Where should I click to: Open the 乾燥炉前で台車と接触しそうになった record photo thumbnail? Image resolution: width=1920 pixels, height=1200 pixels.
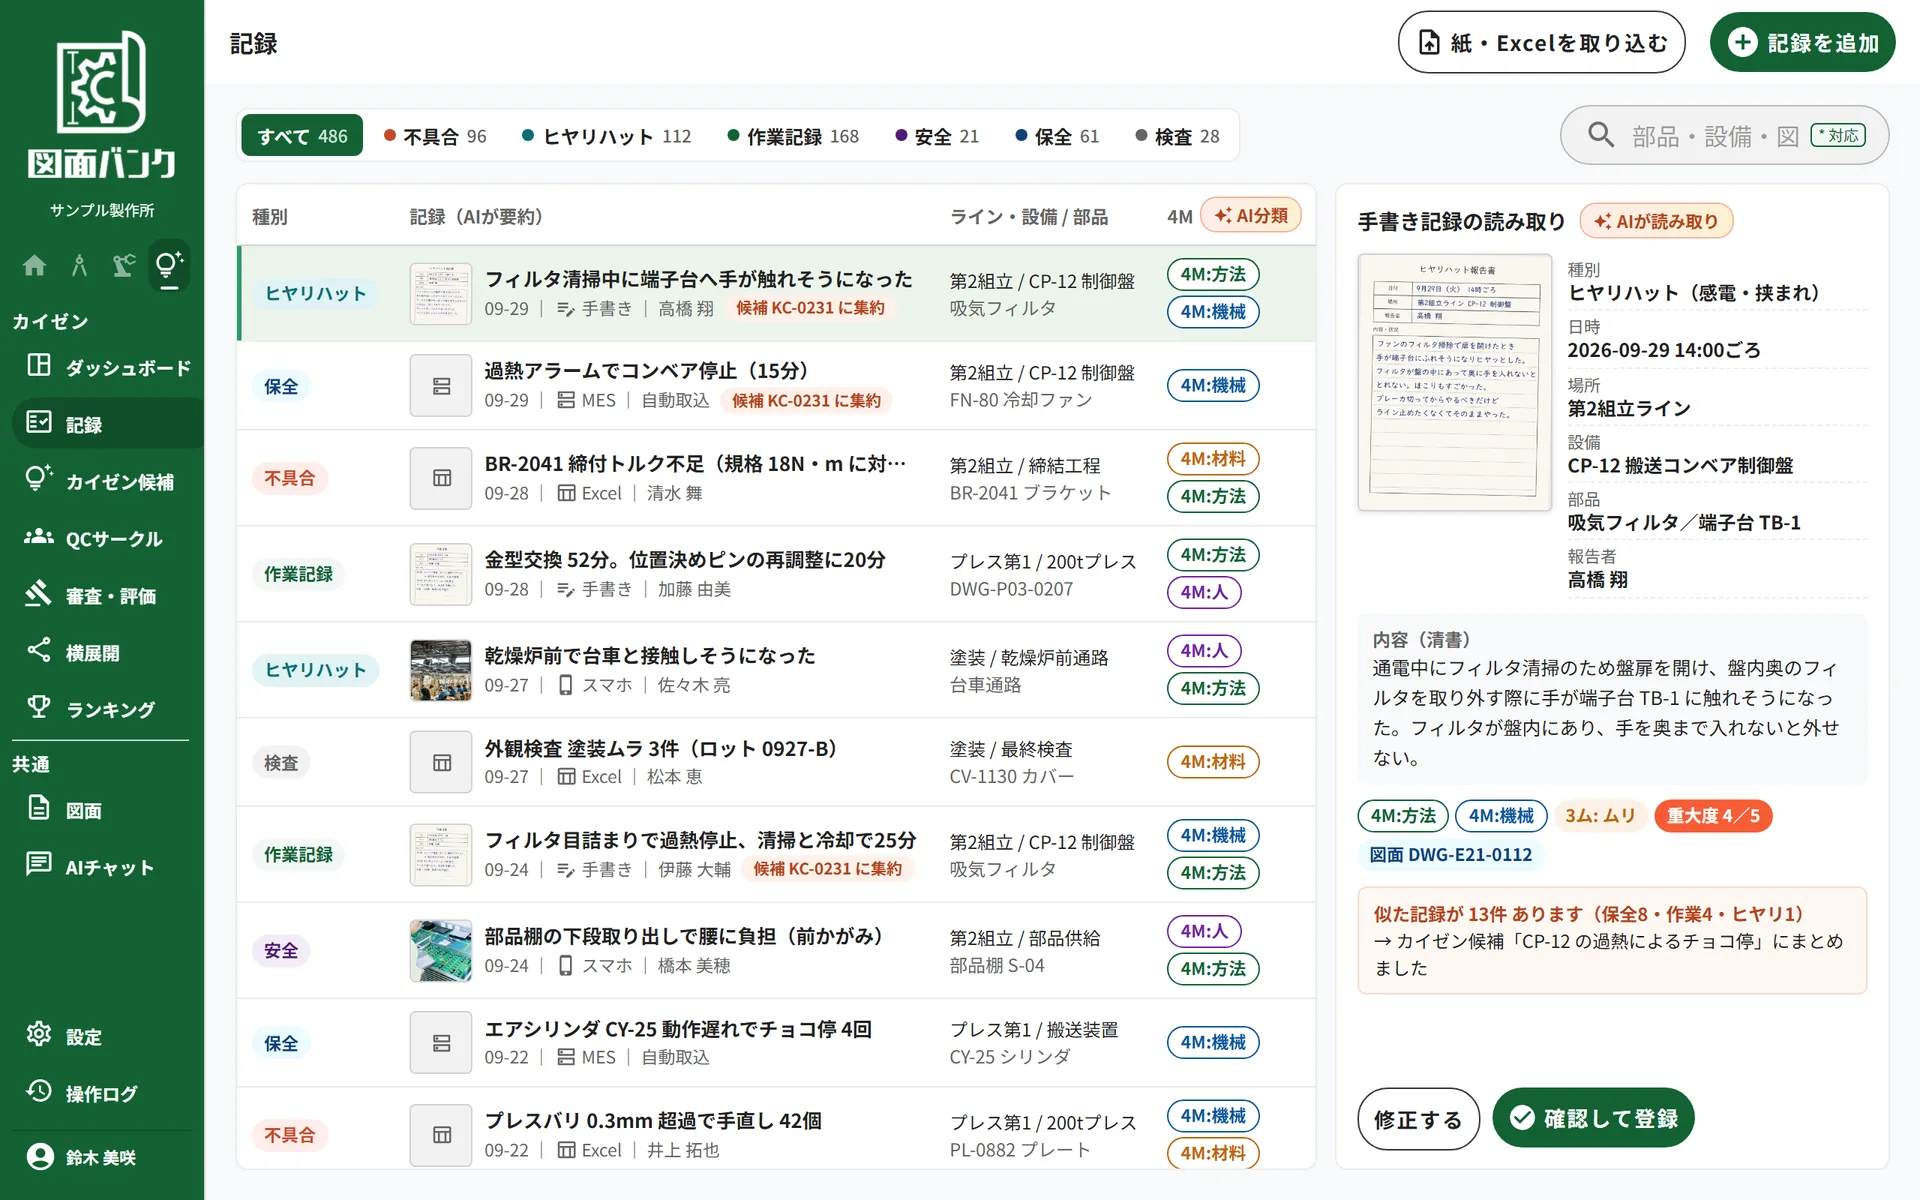click(440, 670)
